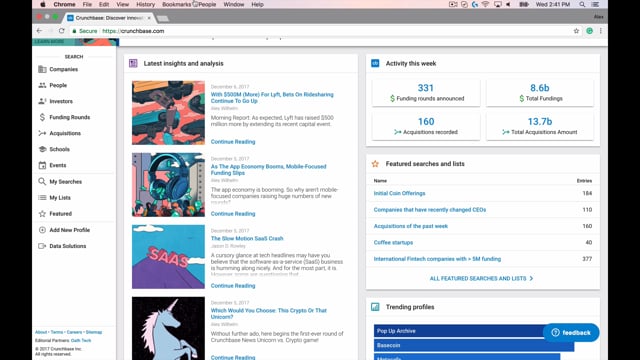Open the Lyft $500M article headline

pyautogui.click(x=272, y=98)
